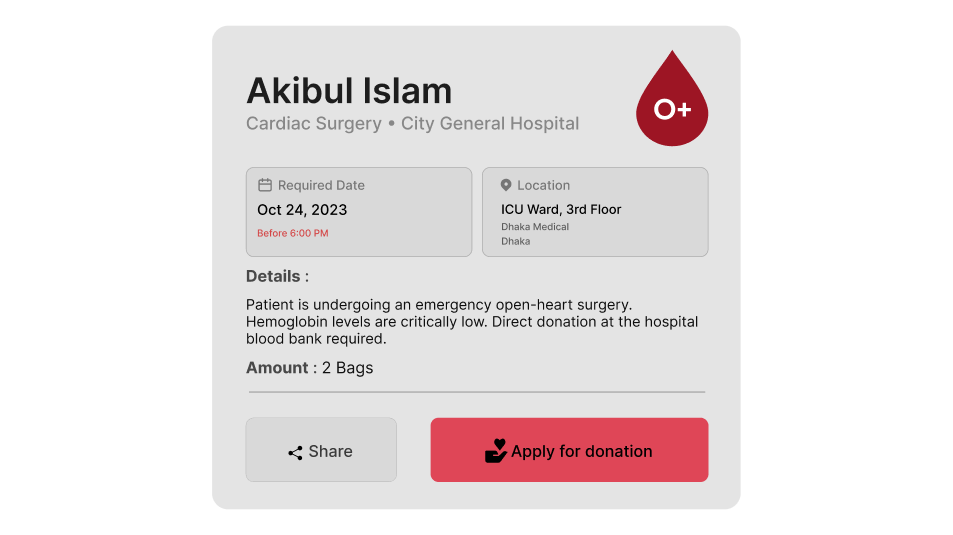This screenshot has width=953, height=535.
Task: Click the hand-holding-heart donation icon
Action: coord(496,451)
